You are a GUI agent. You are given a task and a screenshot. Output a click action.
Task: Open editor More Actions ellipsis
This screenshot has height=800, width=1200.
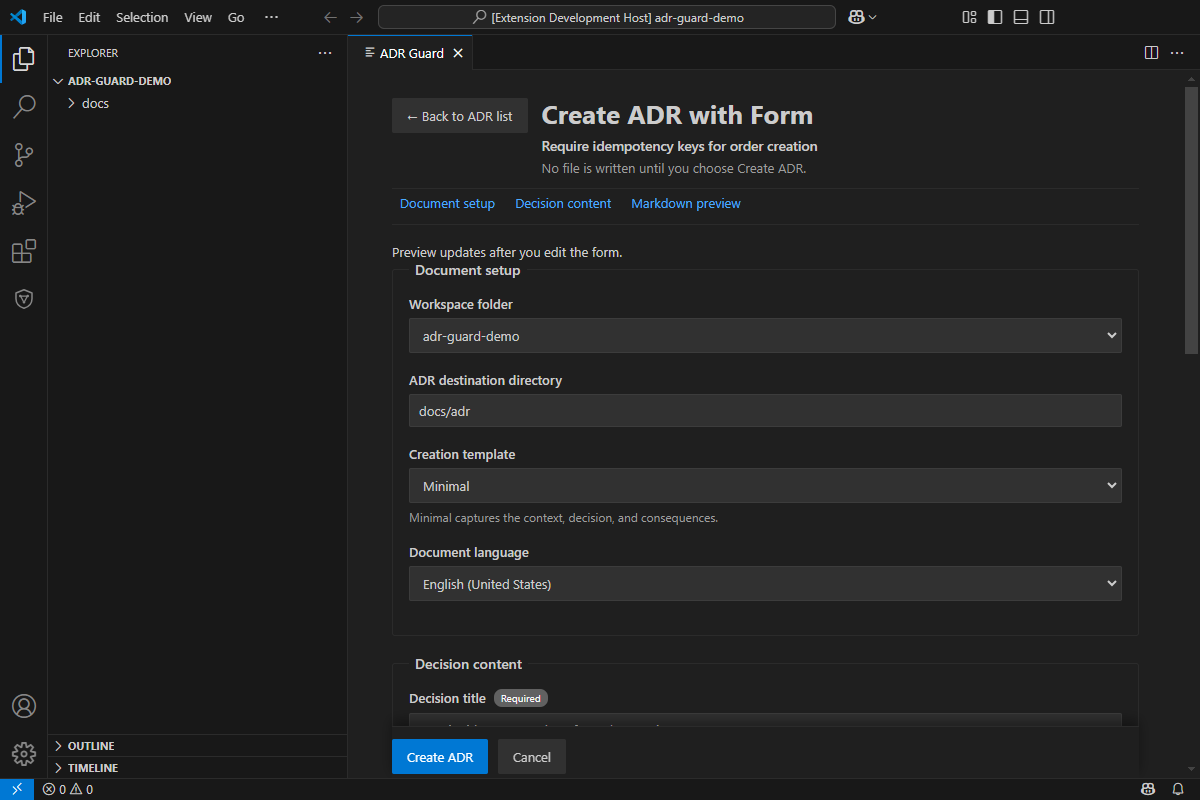(1177, 53)
